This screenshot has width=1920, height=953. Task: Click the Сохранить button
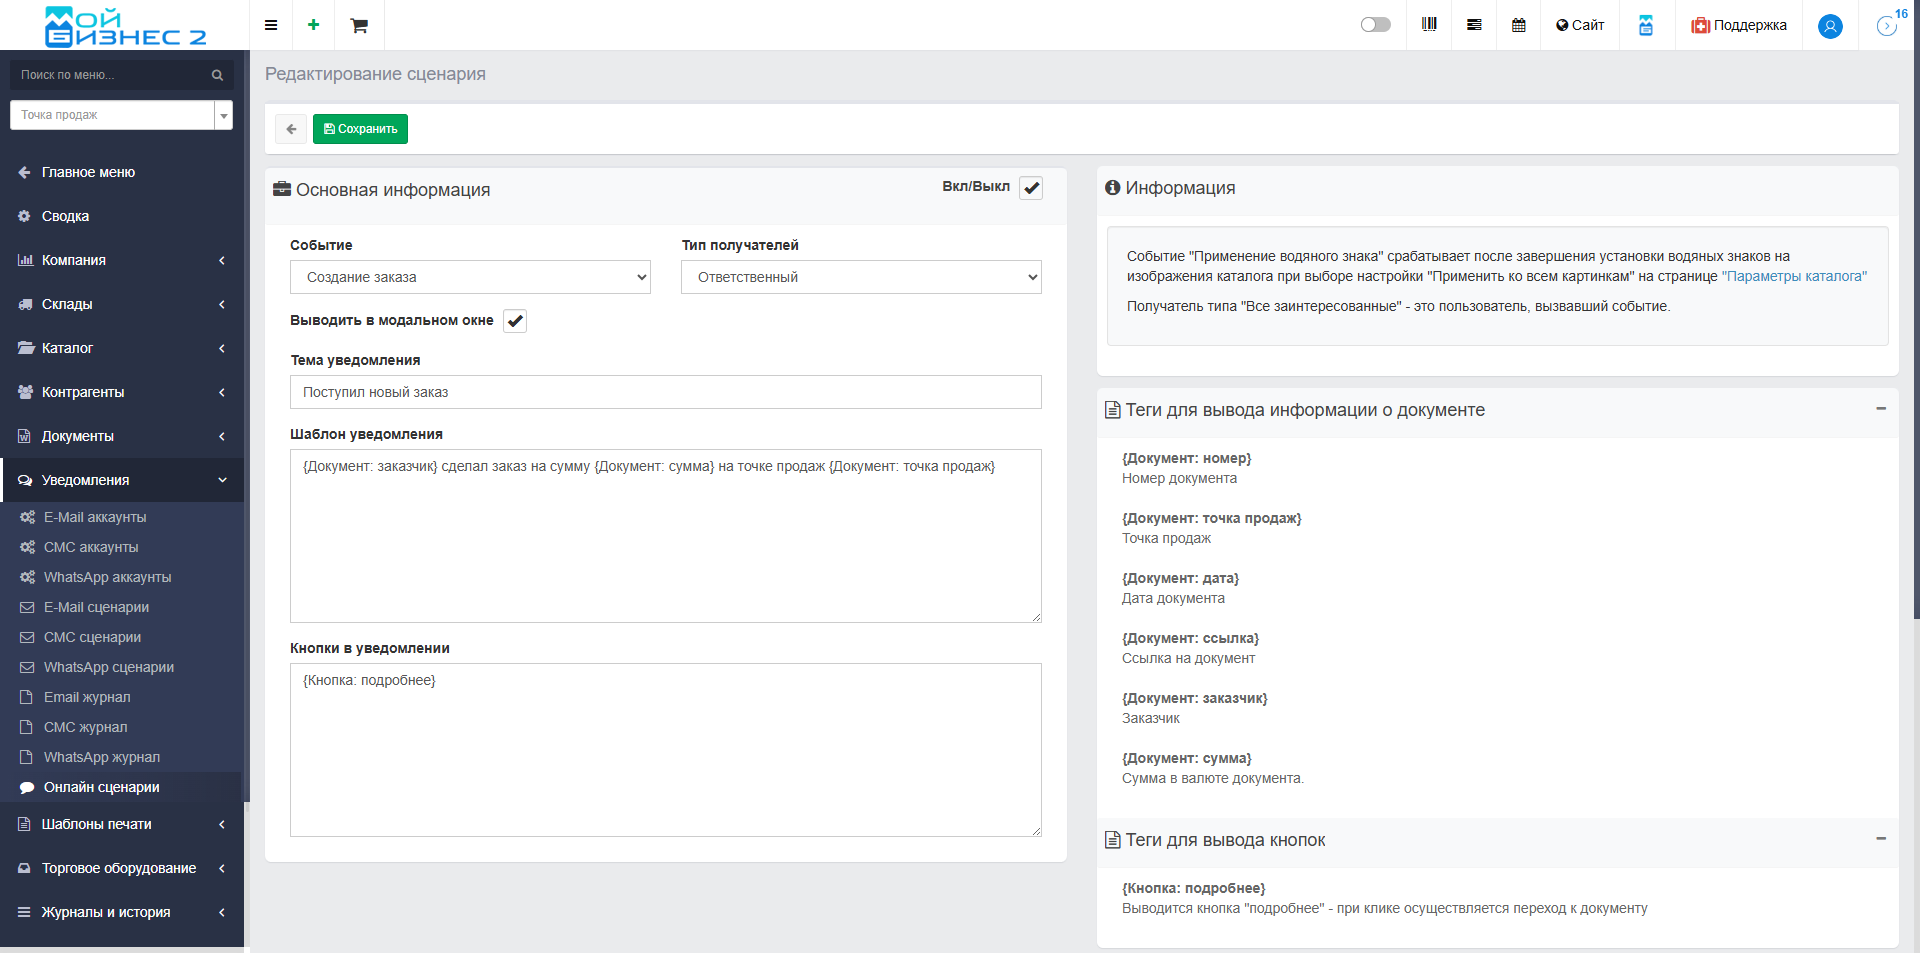360,129
